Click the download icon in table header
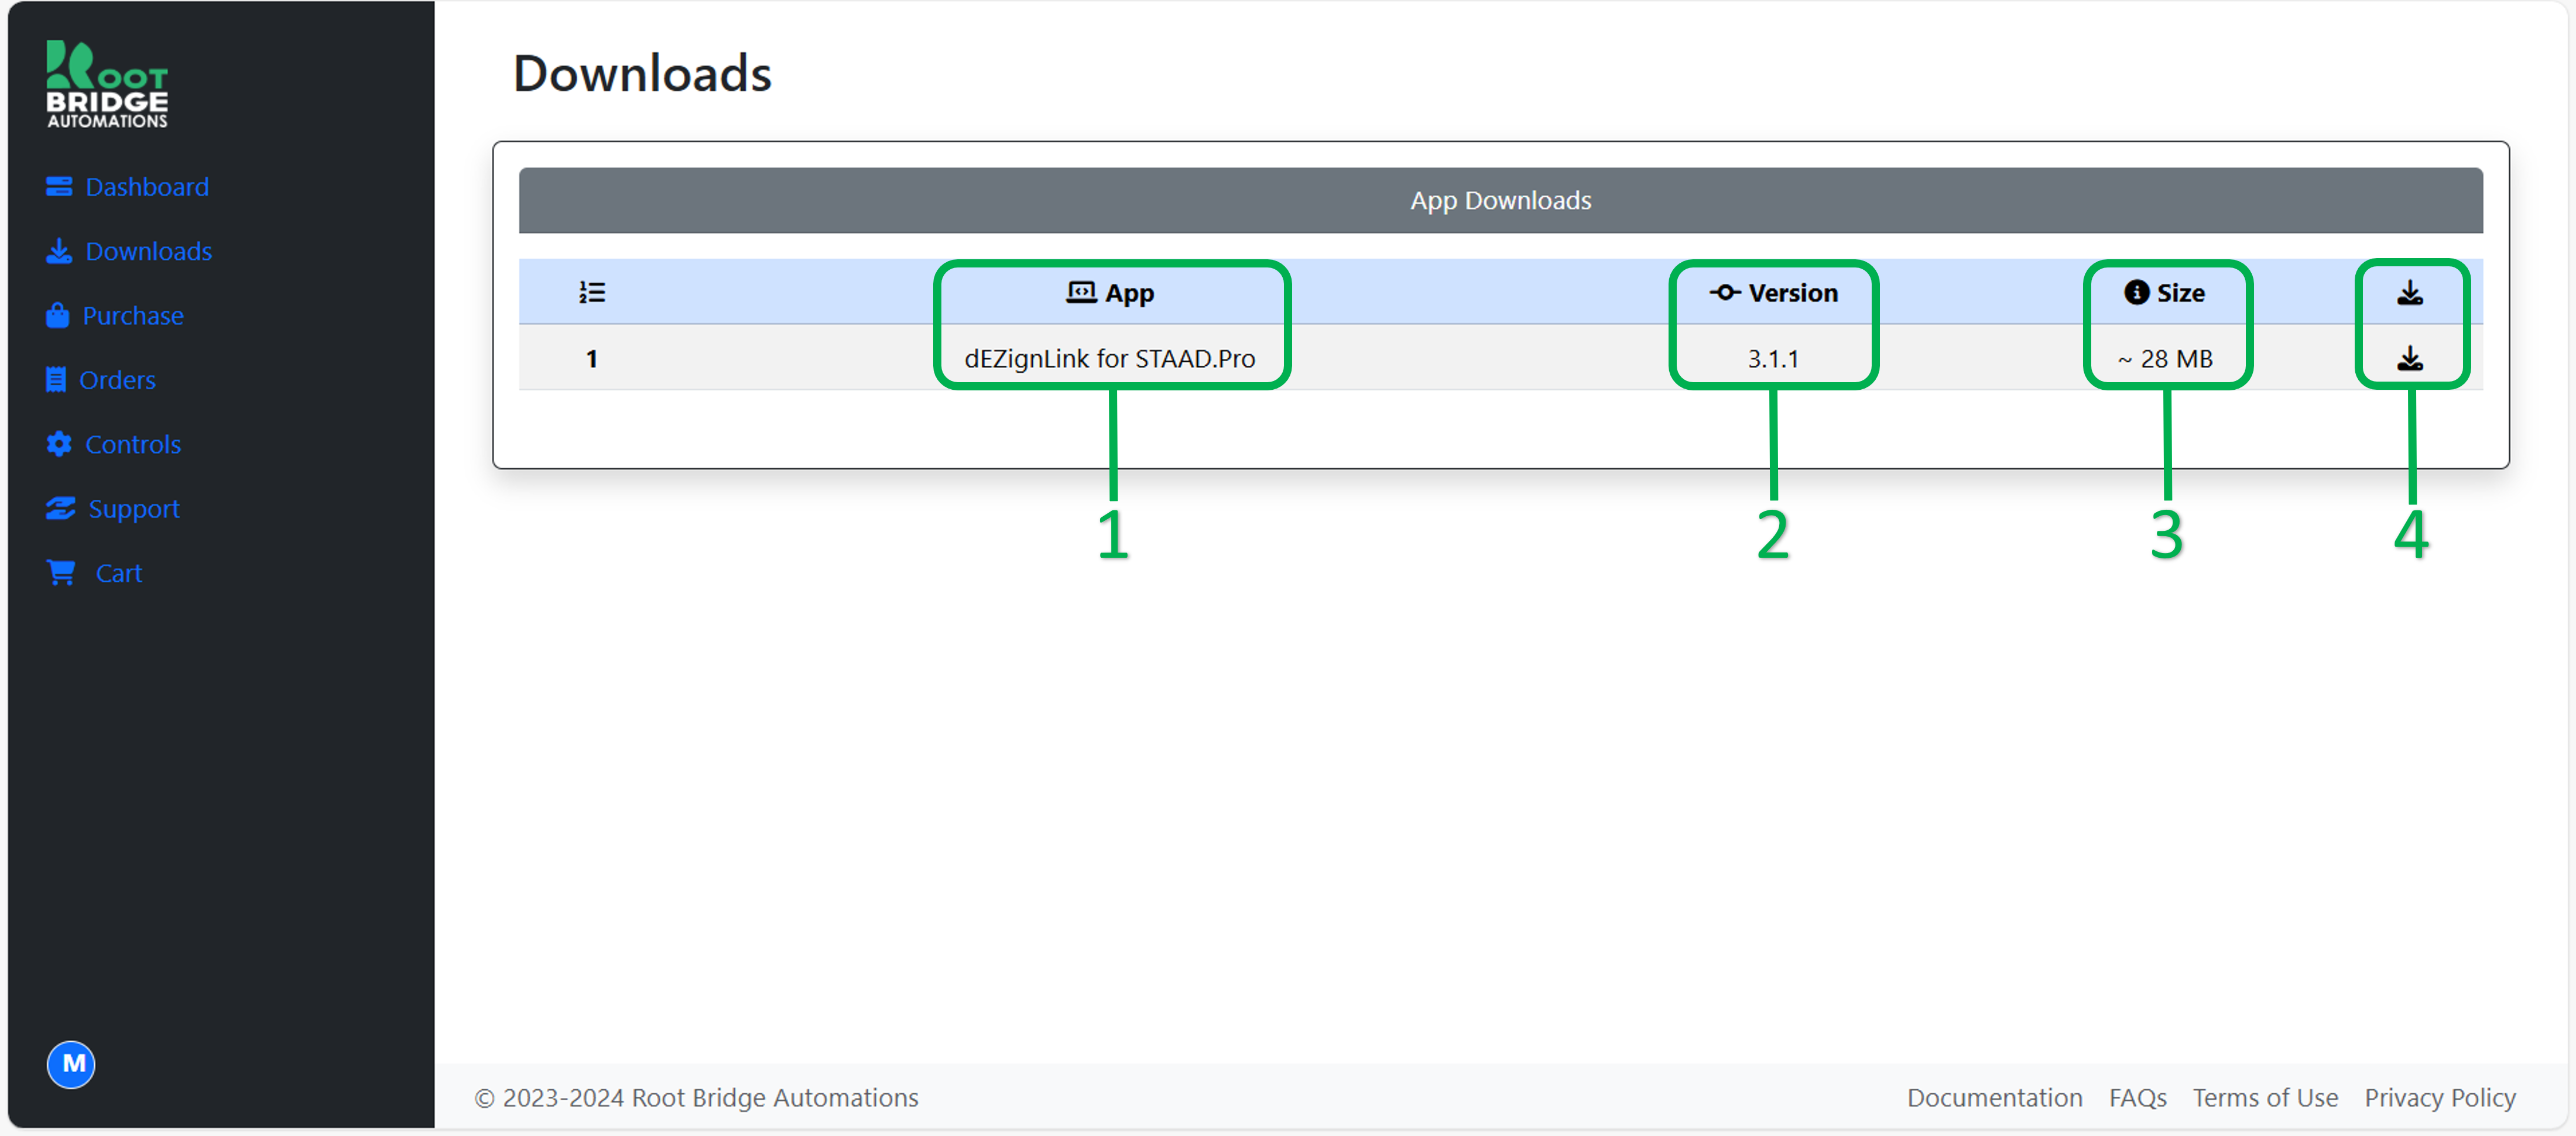 [2410, 293]
